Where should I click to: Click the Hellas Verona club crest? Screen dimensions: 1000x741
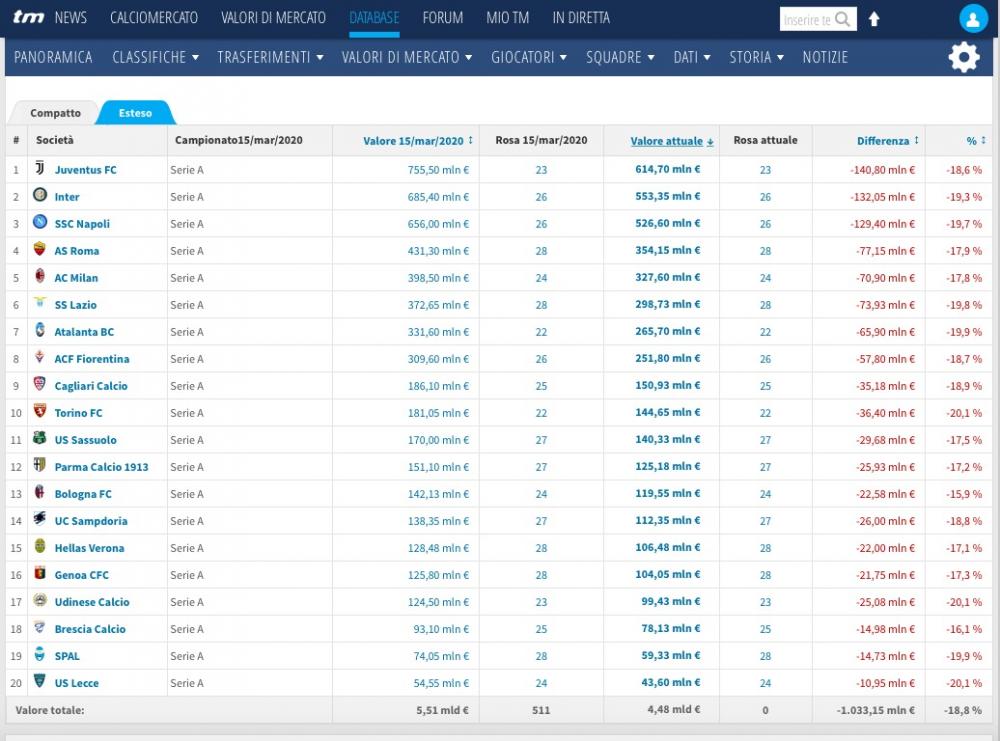[40, 546]
